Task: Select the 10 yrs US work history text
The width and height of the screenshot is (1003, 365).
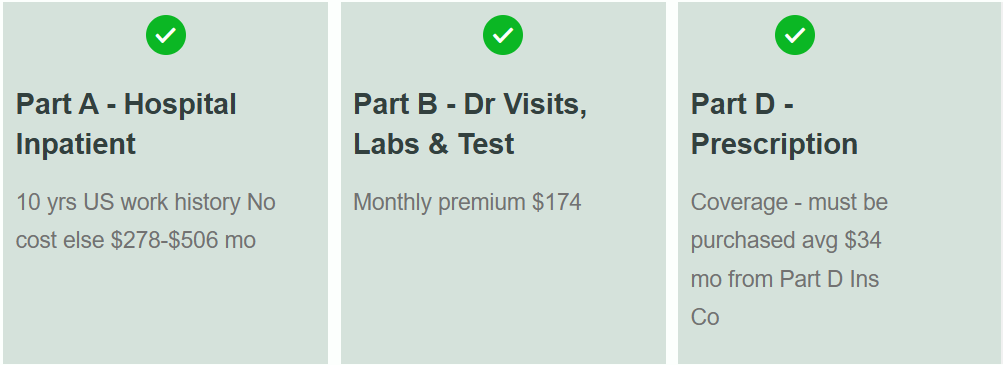Action: (x=128, y=203)
